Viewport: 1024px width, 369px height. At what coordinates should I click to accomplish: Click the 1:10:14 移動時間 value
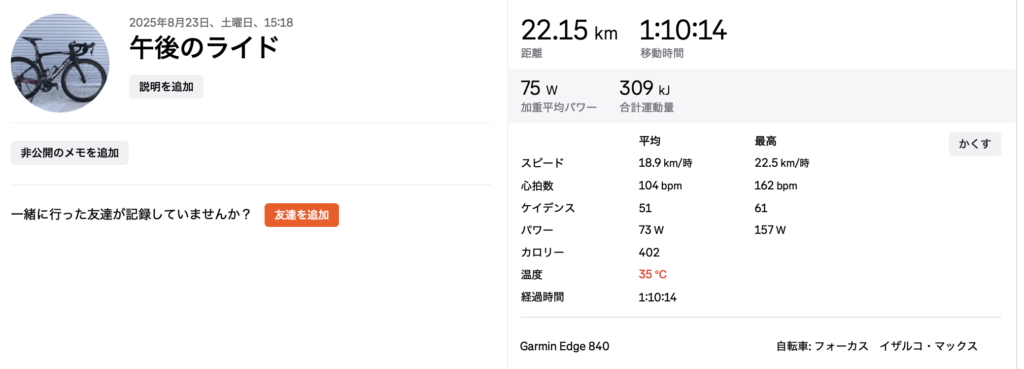pos(684,31)
